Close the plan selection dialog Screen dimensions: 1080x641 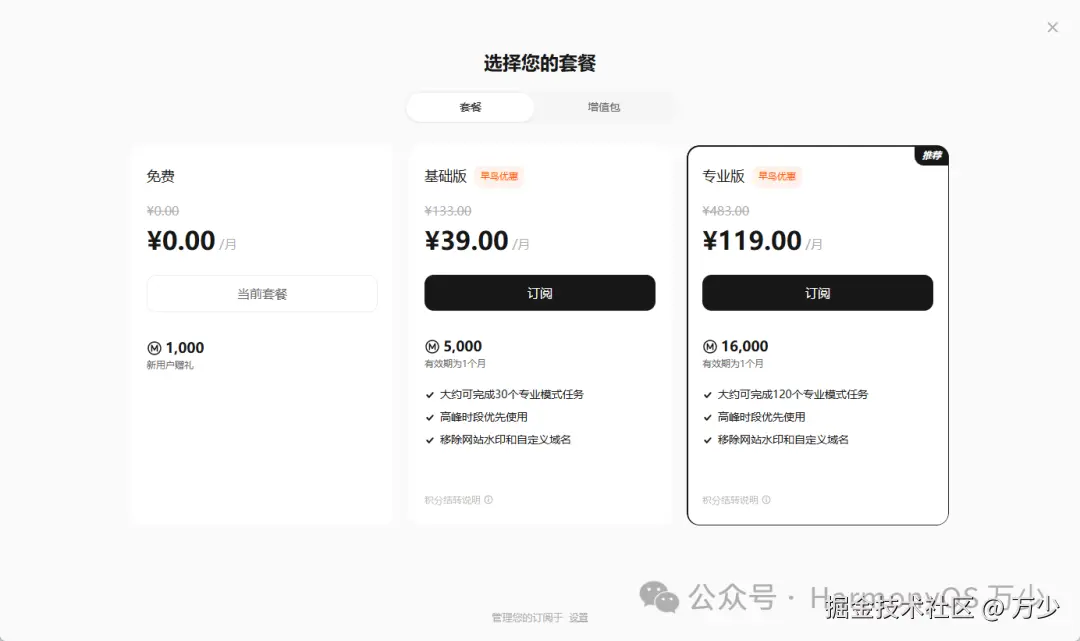coord(1052,27)
